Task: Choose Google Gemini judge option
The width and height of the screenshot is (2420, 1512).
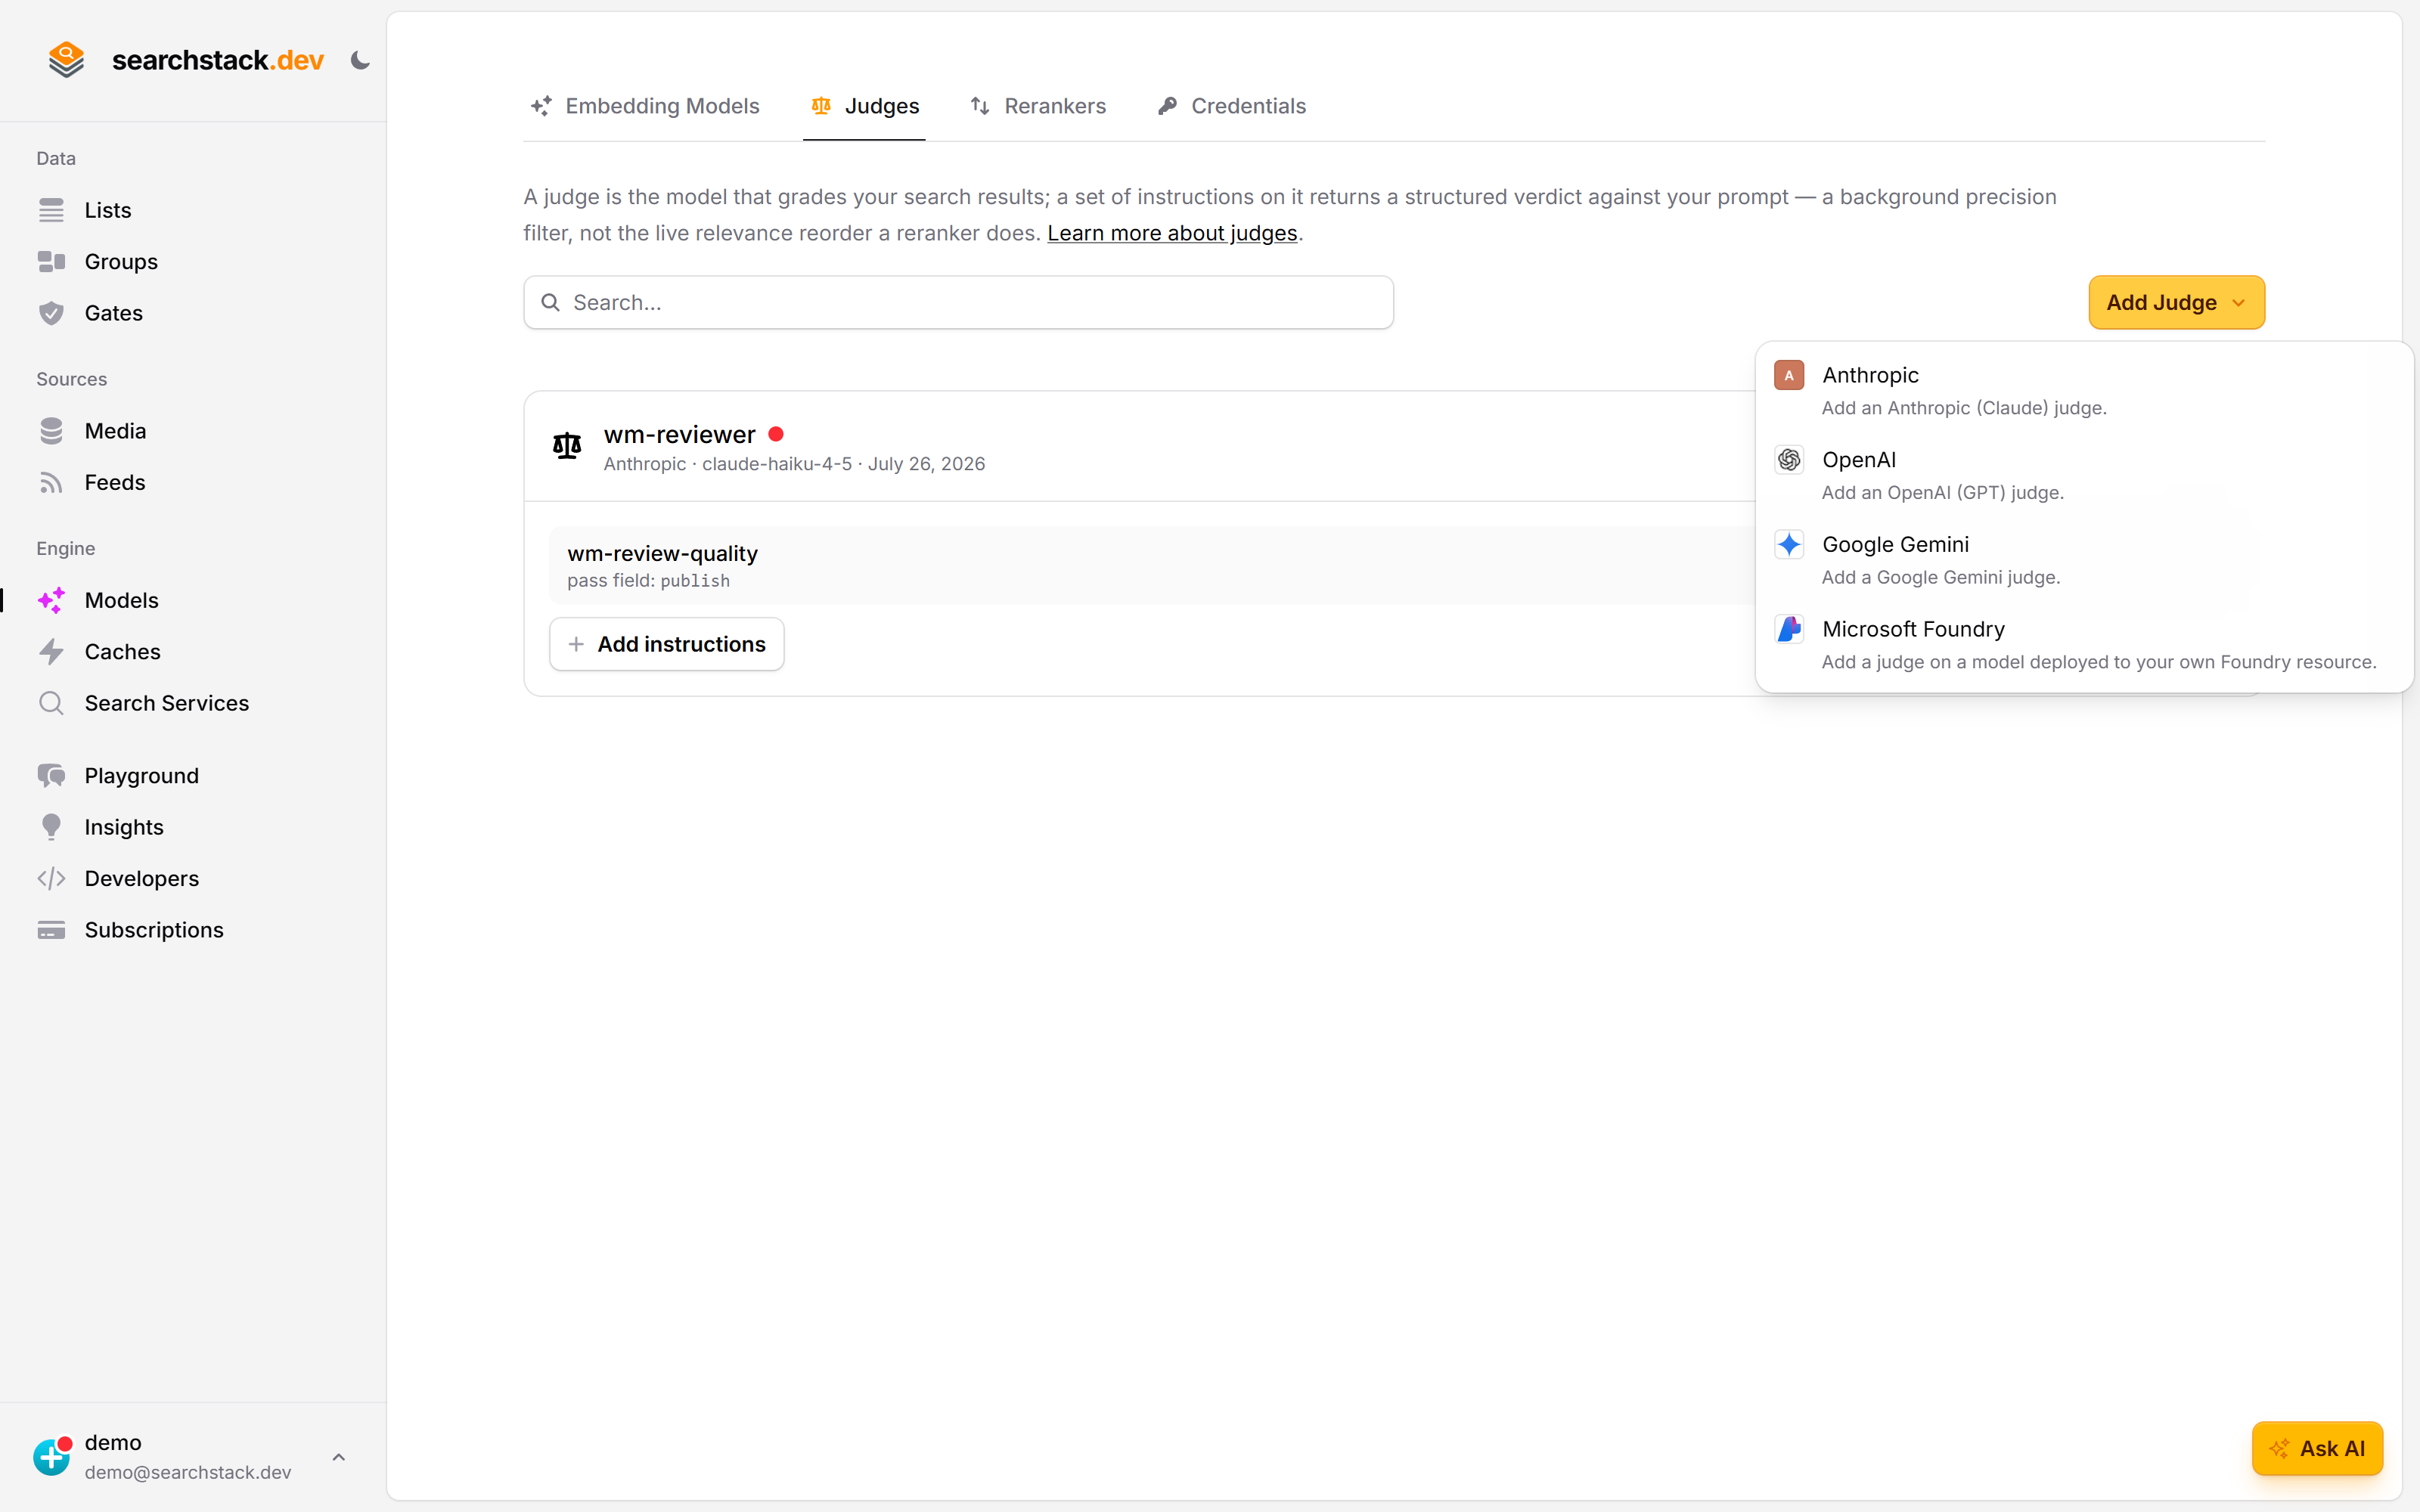Action: 2084,560
